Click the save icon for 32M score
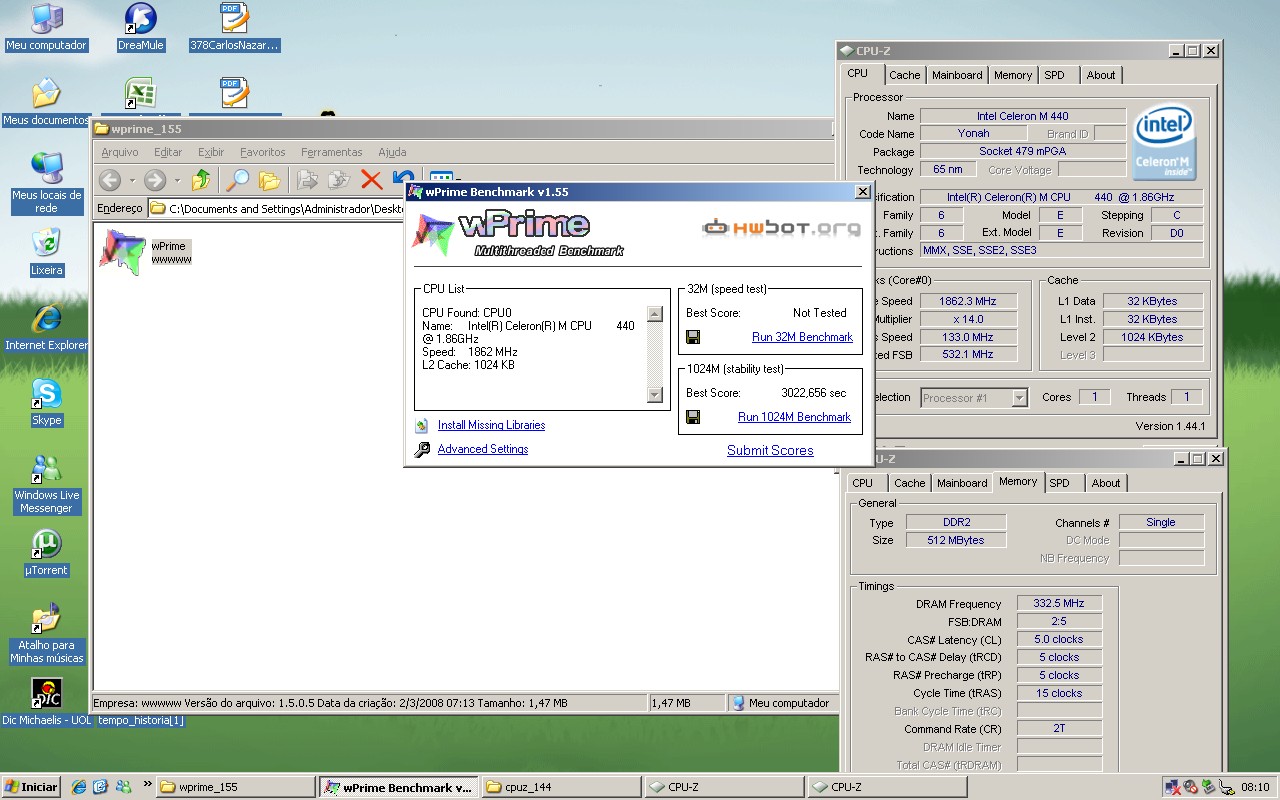Image resolution: width=1280 pixels, height=800 pixels. (693, 337)
